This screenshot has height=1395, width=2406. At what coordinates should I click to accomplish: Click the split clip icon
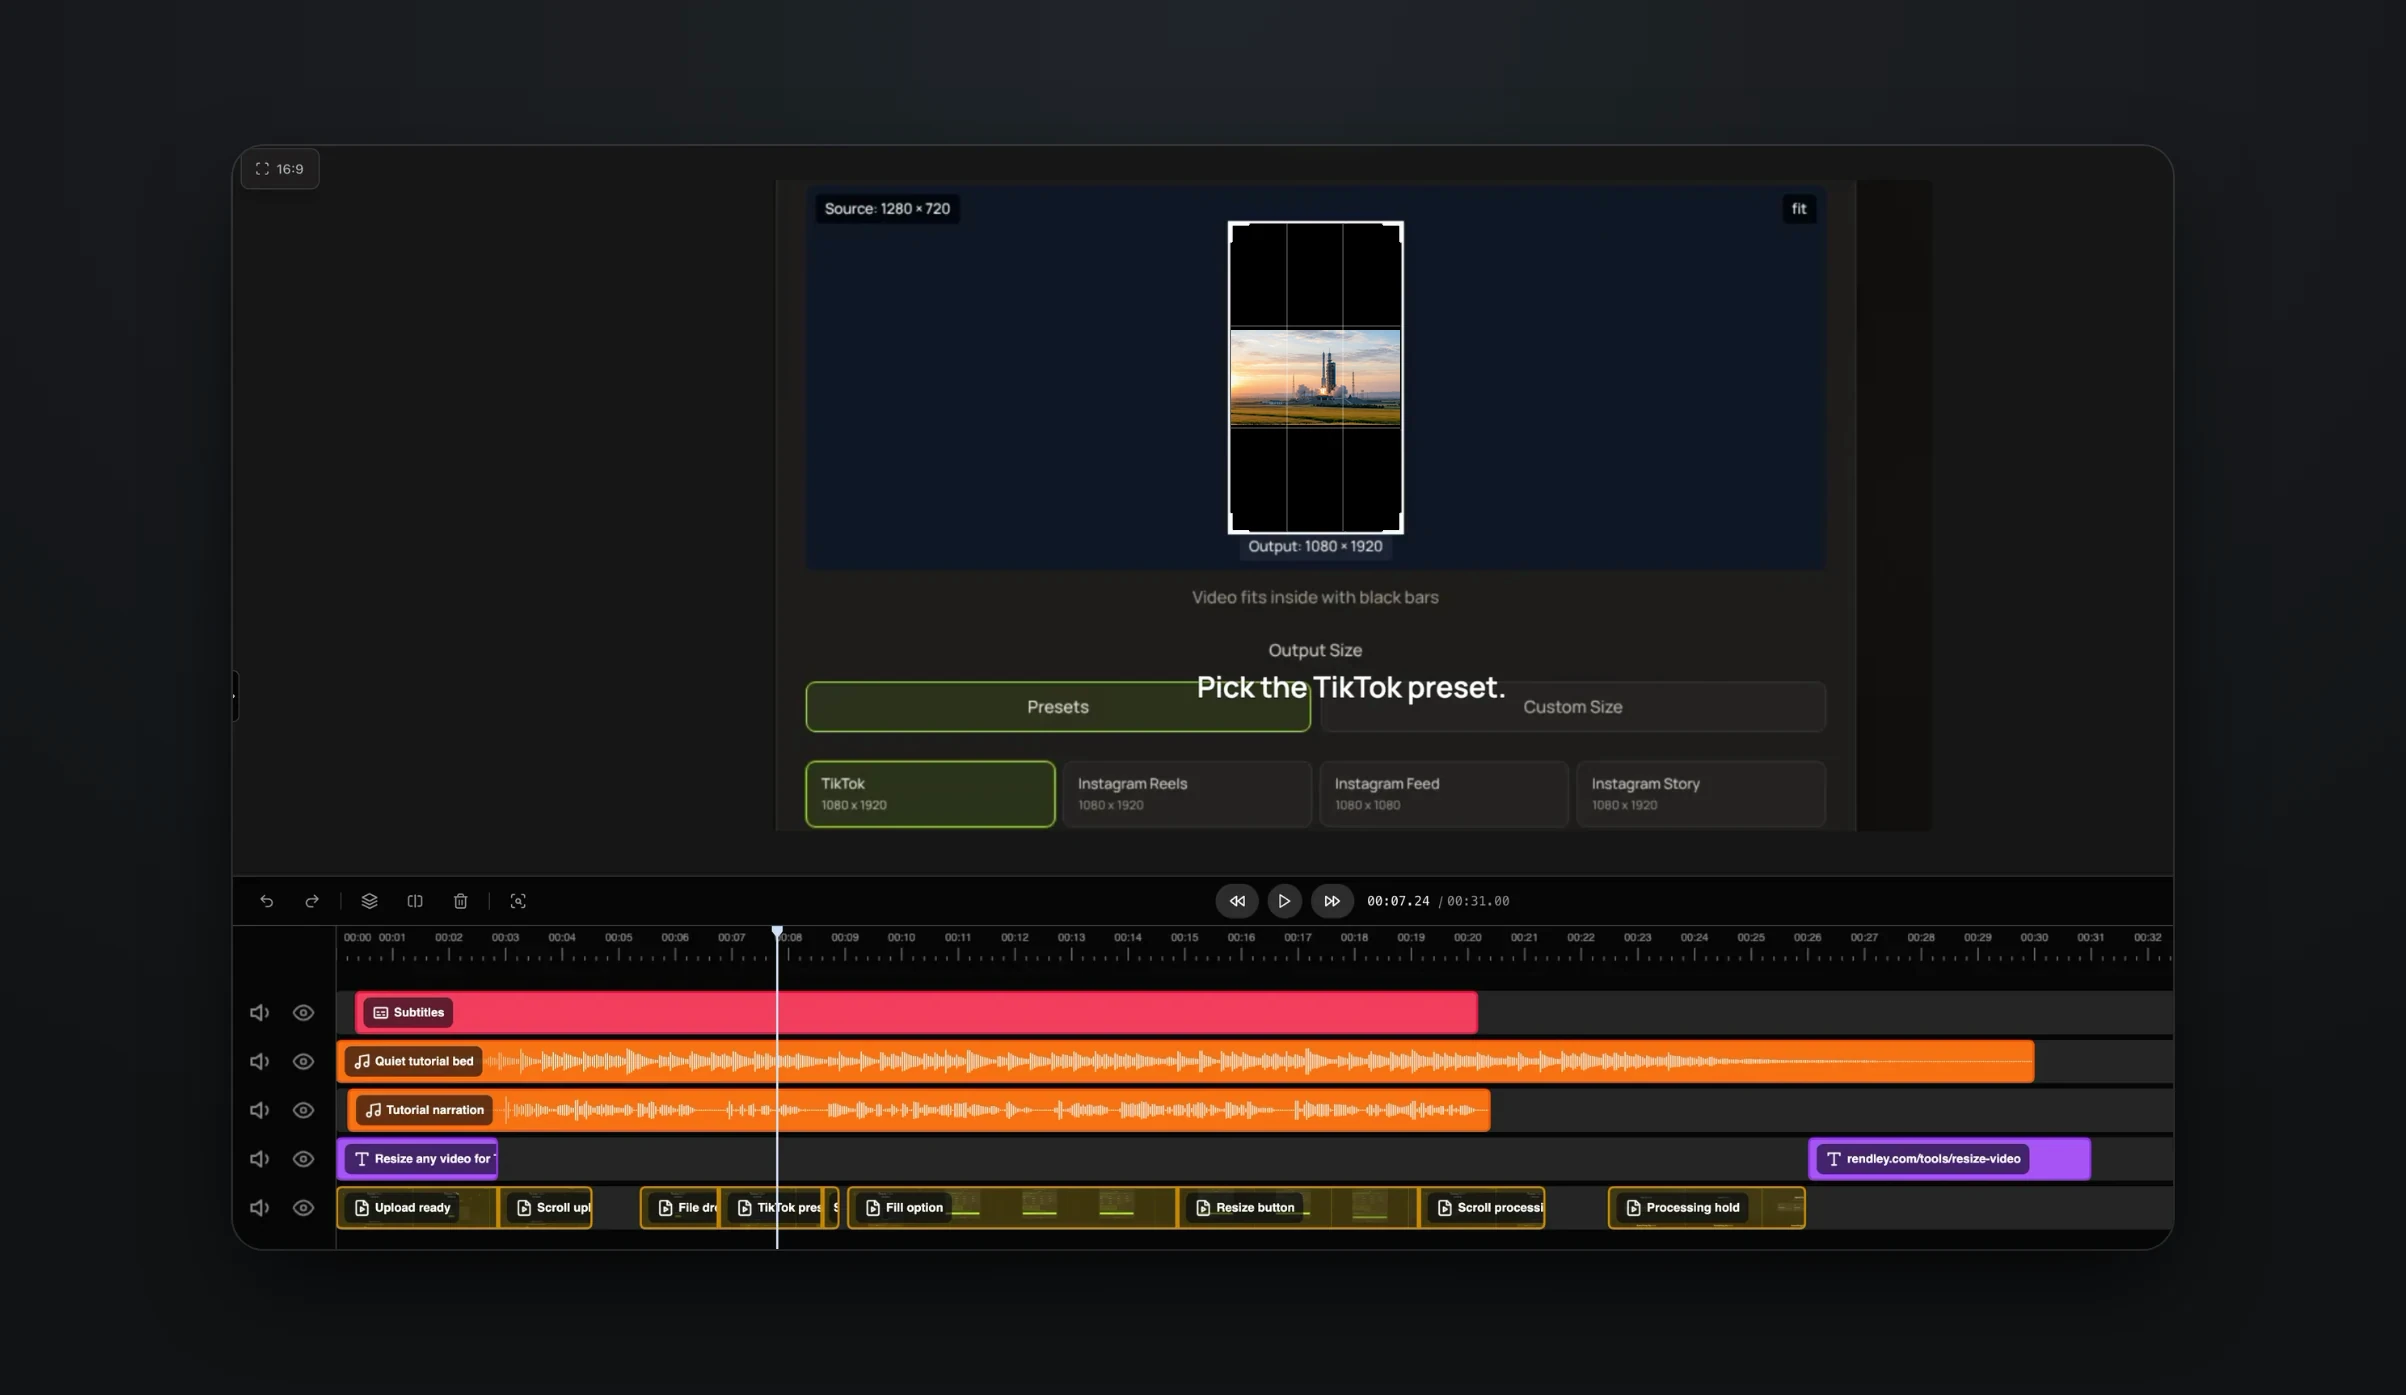coord(415,901)
